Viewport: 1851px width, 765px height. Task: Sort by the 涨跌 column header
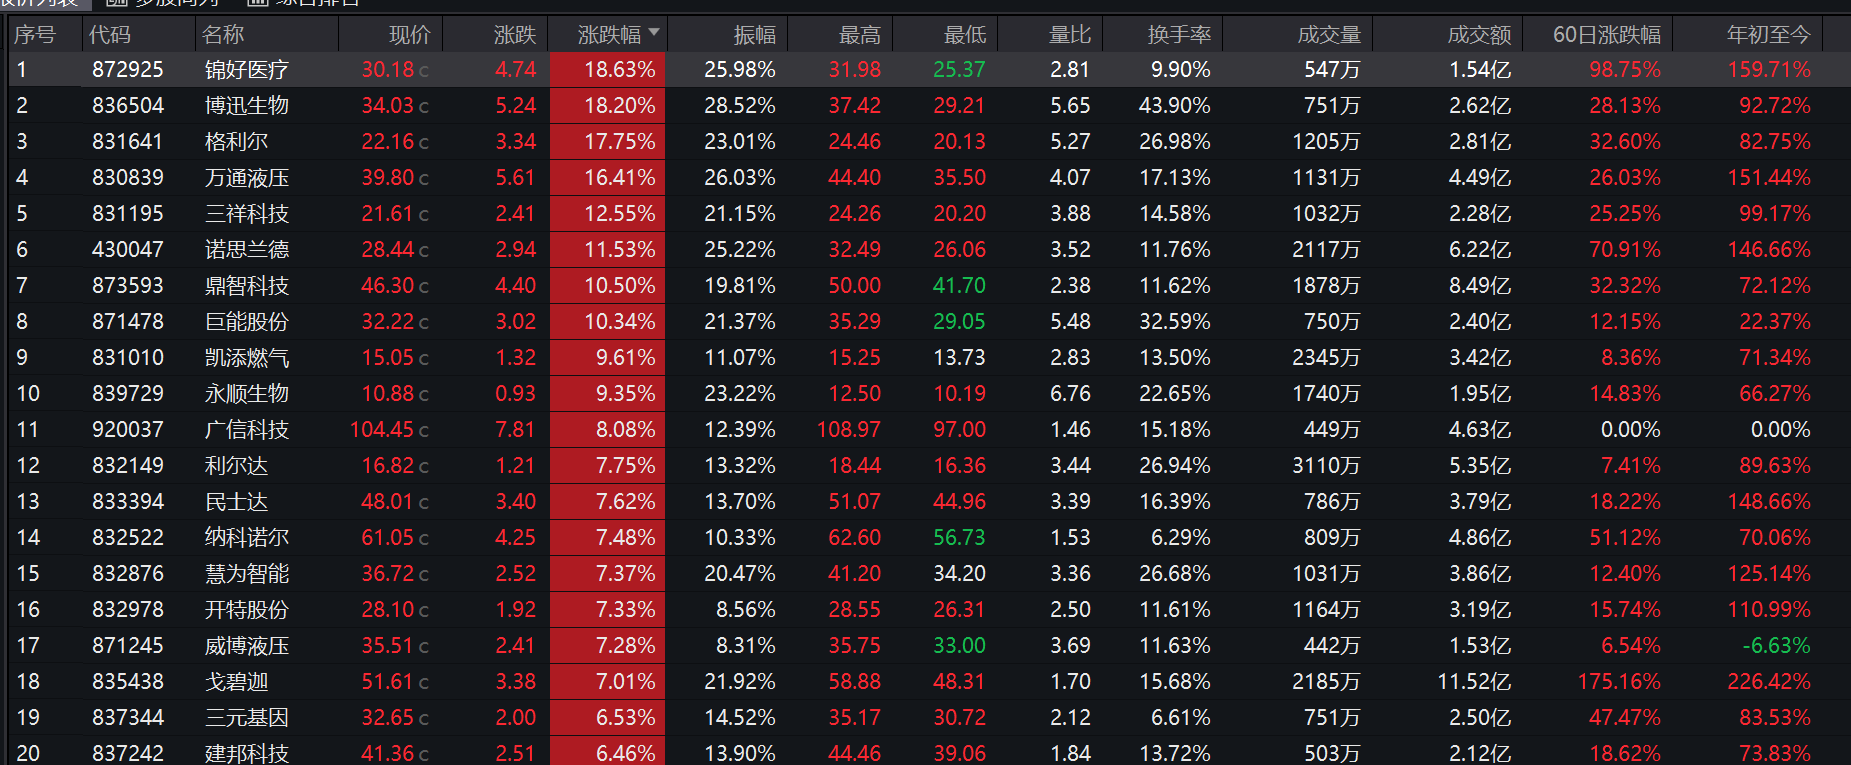[515, 35]
